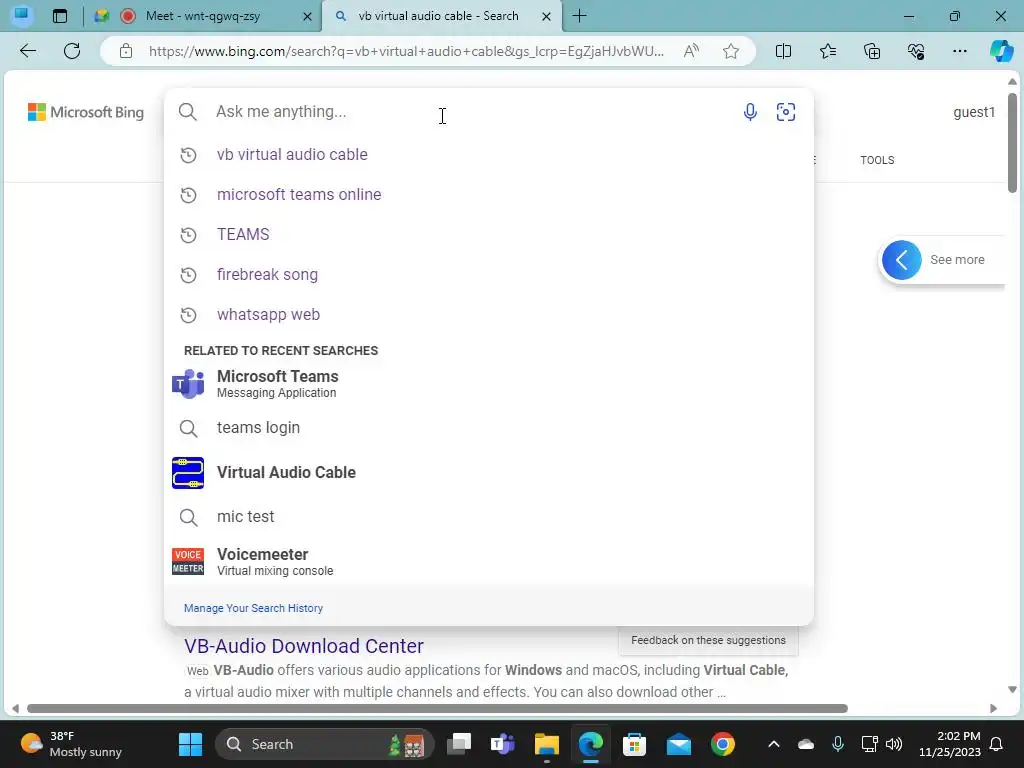Click the Windows taskbar Search box
The height and width of the screenshot is (768, 1024).
325,744
